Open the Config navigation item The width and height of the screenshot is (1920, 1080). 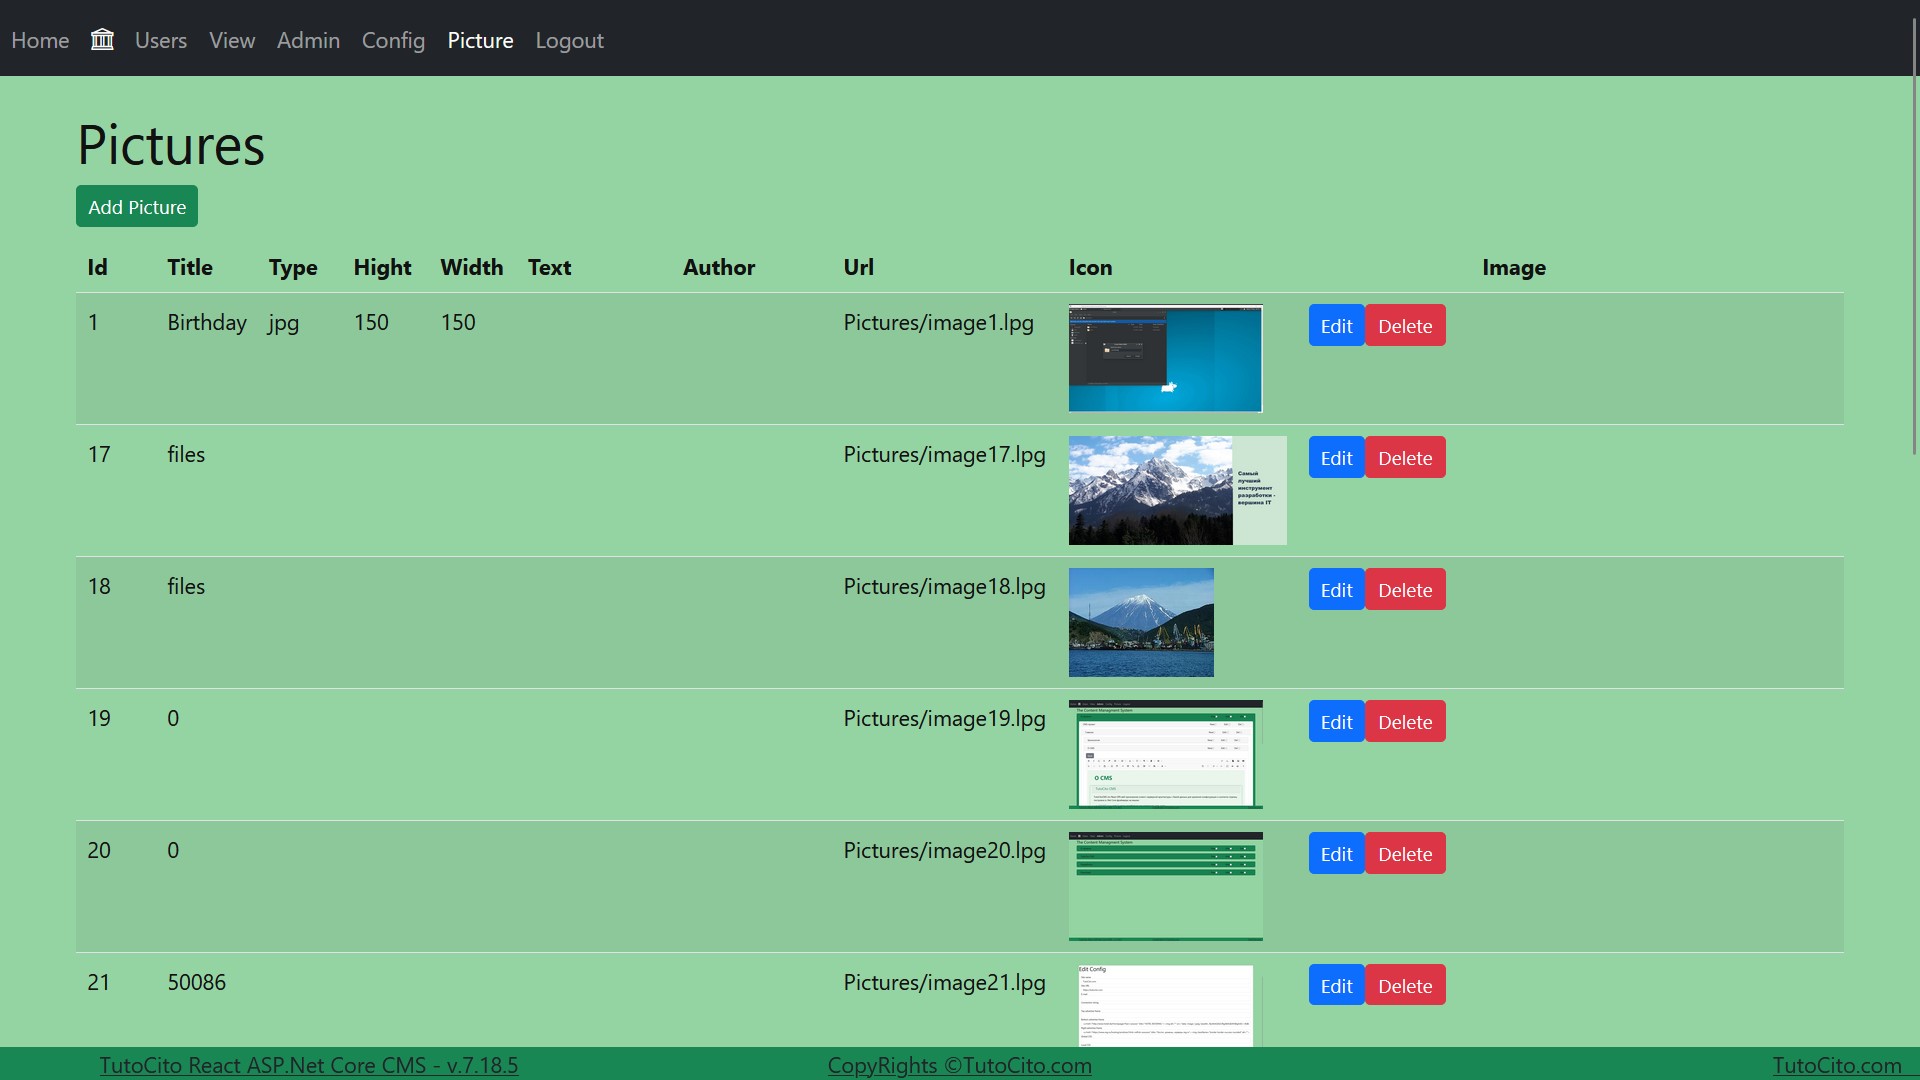pos(393,40)
